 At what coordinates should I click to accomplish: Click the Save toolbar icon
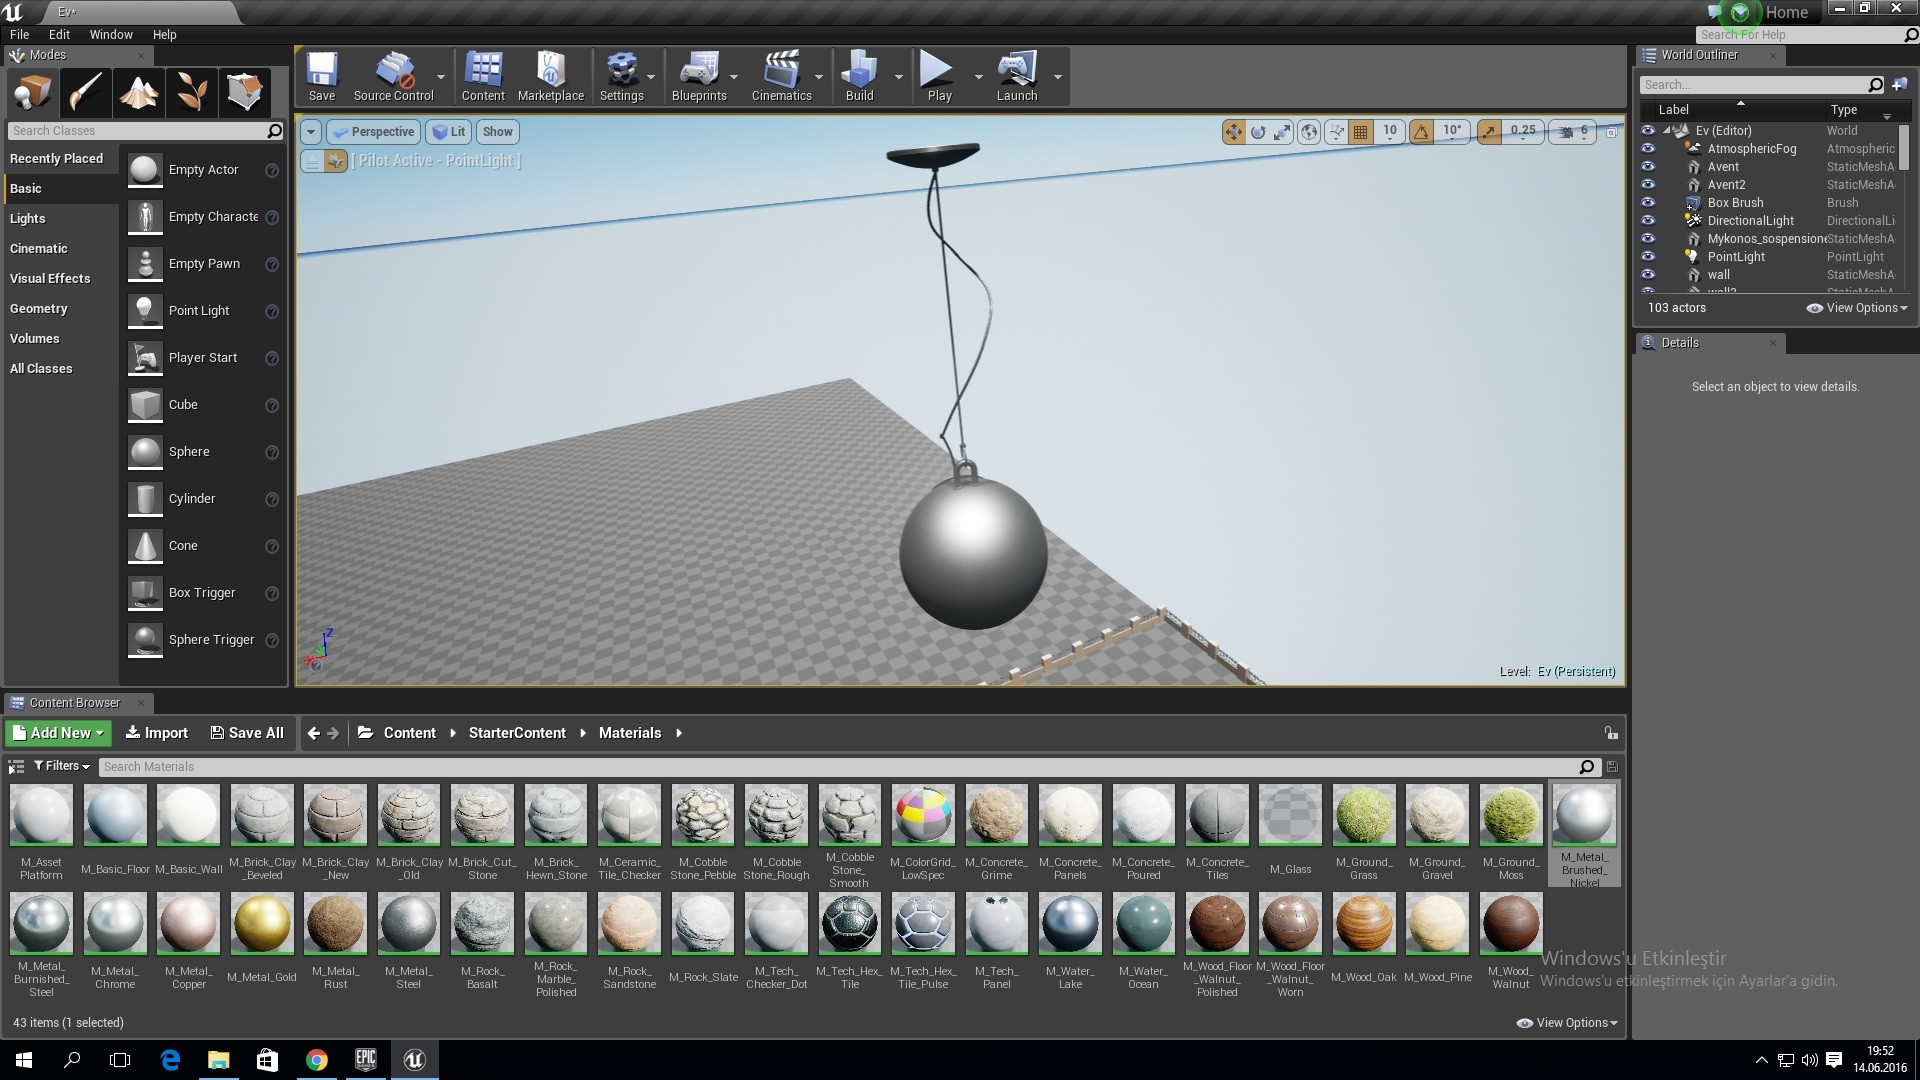(322, 77)
